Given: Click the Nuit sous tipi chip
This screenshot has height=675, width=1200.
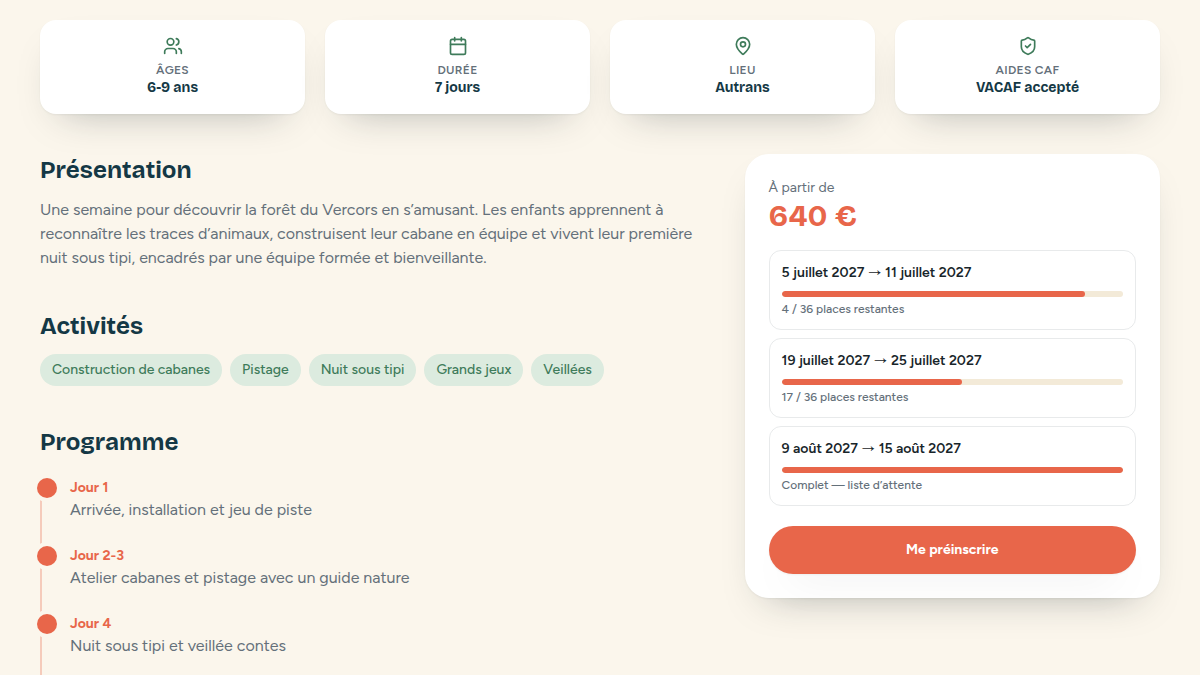Looking at the screenshot, I should (x=362, y=370).
